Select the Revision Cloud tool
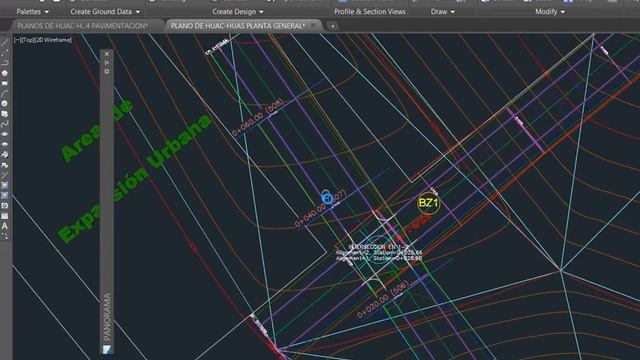The height and width of the screenshot is (360, 640). (x=4, y=114)
